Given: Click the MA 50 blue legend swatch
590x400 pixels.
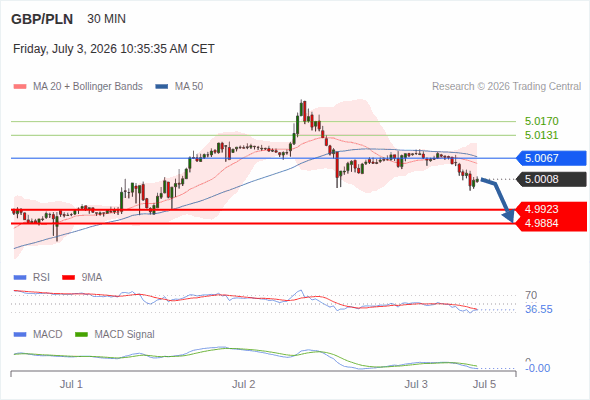Looking at the screenshot, I should coord(162,87).
